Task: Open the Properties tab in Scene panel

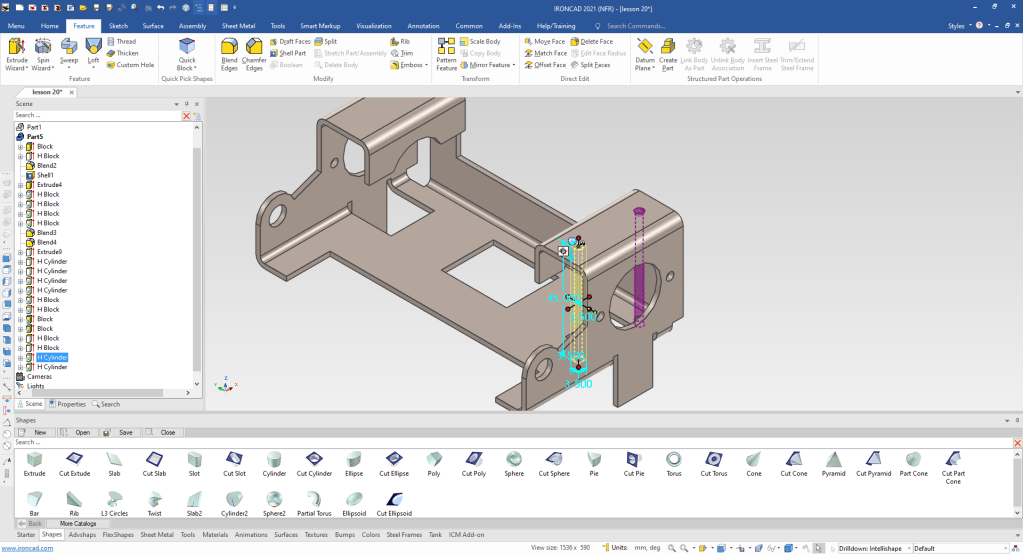Action: coord(67,404)
